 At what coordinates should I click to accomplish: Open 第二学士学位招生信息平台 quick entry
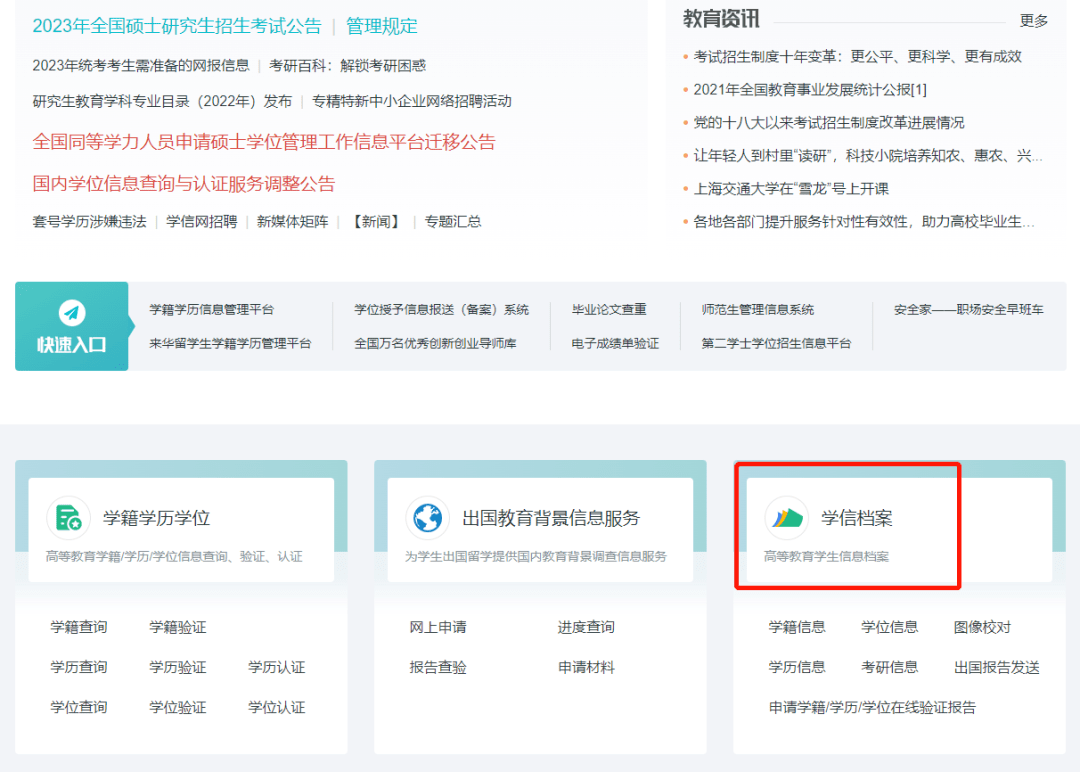pyautogui.click(x=776, y=343)
